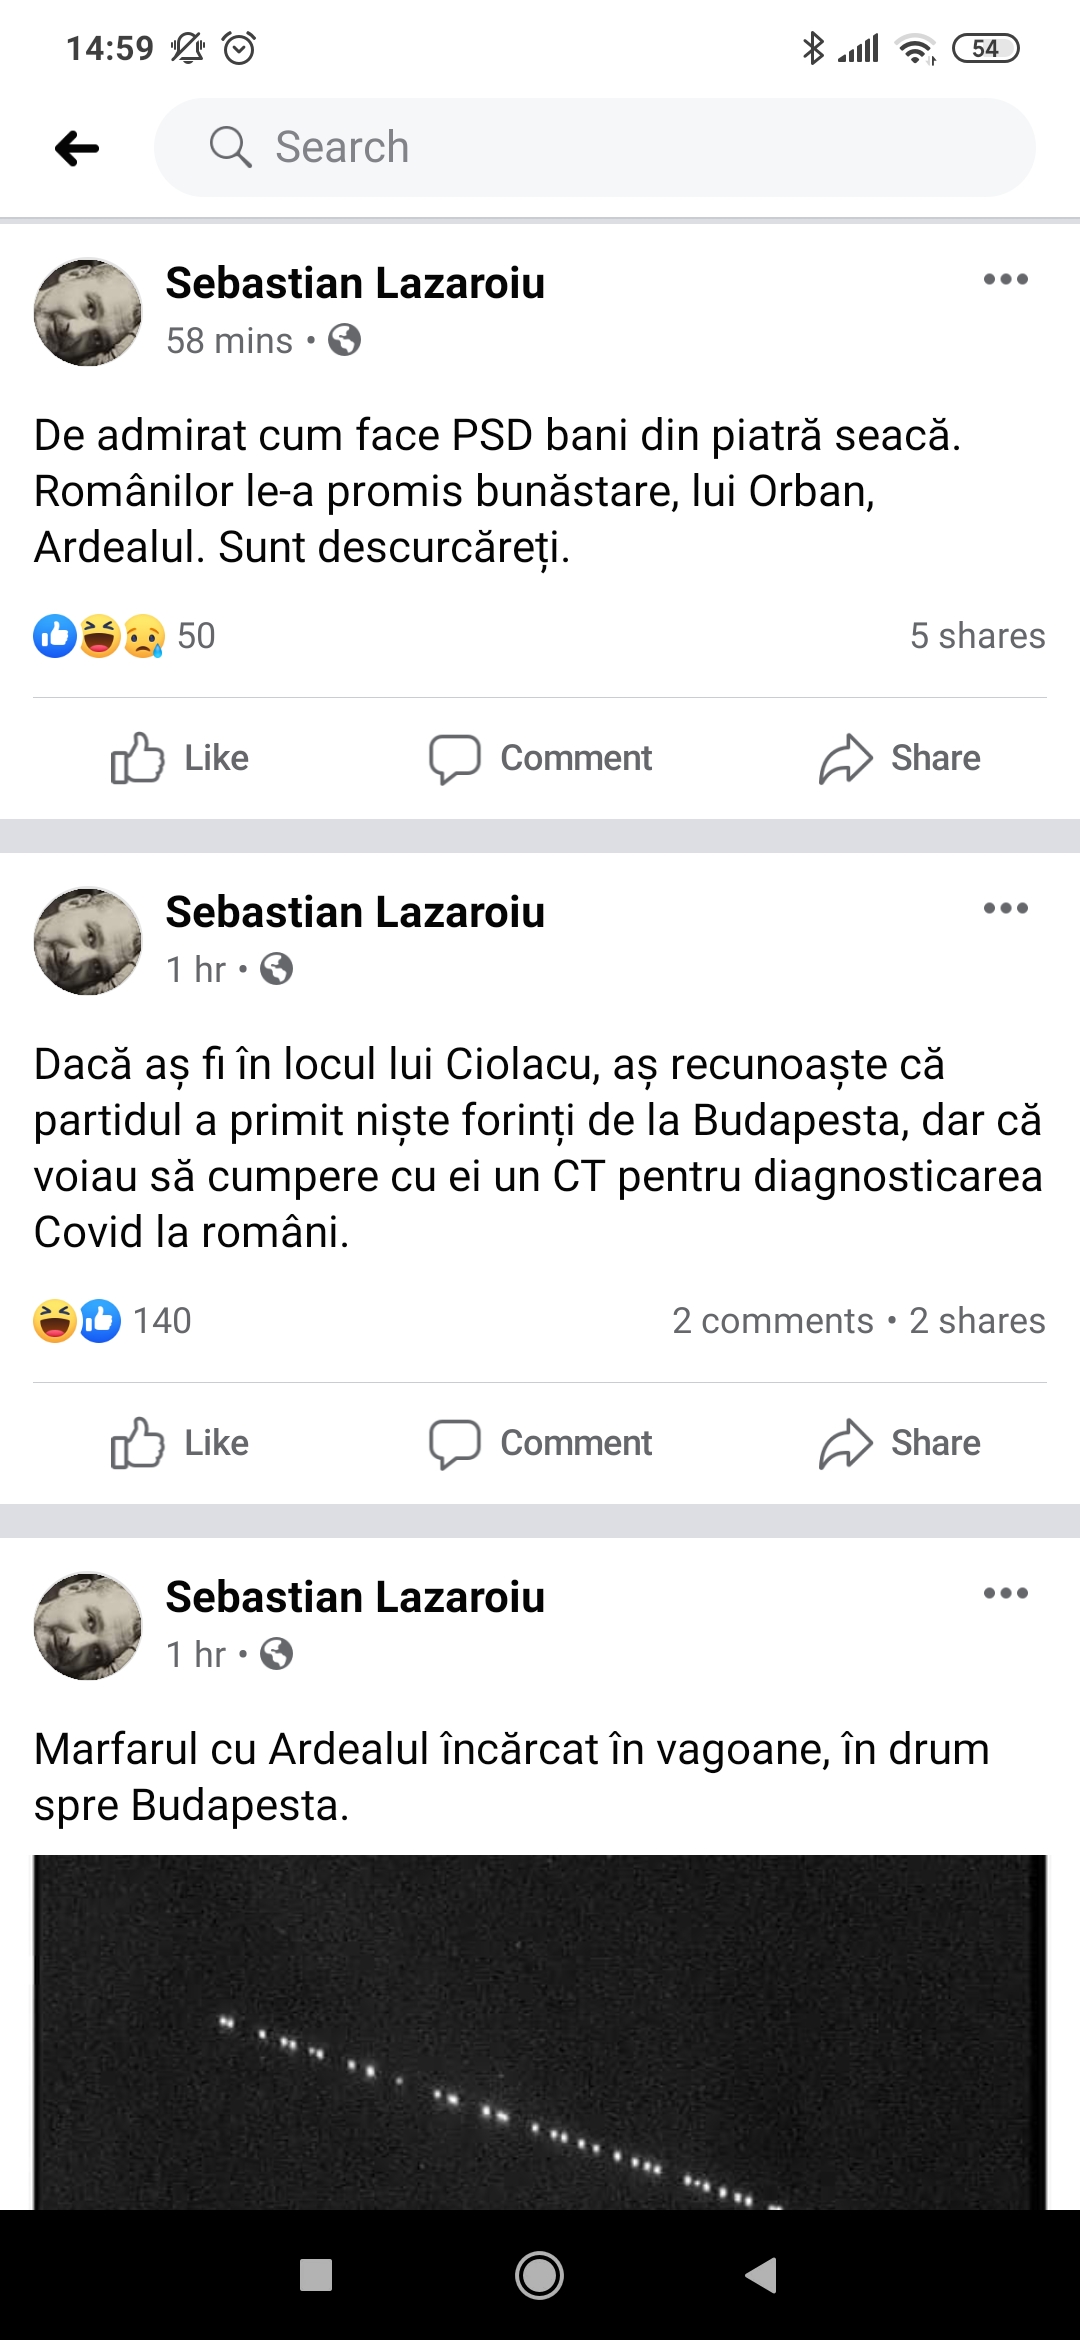Comment on the PSD bani post

click(540, 758)
